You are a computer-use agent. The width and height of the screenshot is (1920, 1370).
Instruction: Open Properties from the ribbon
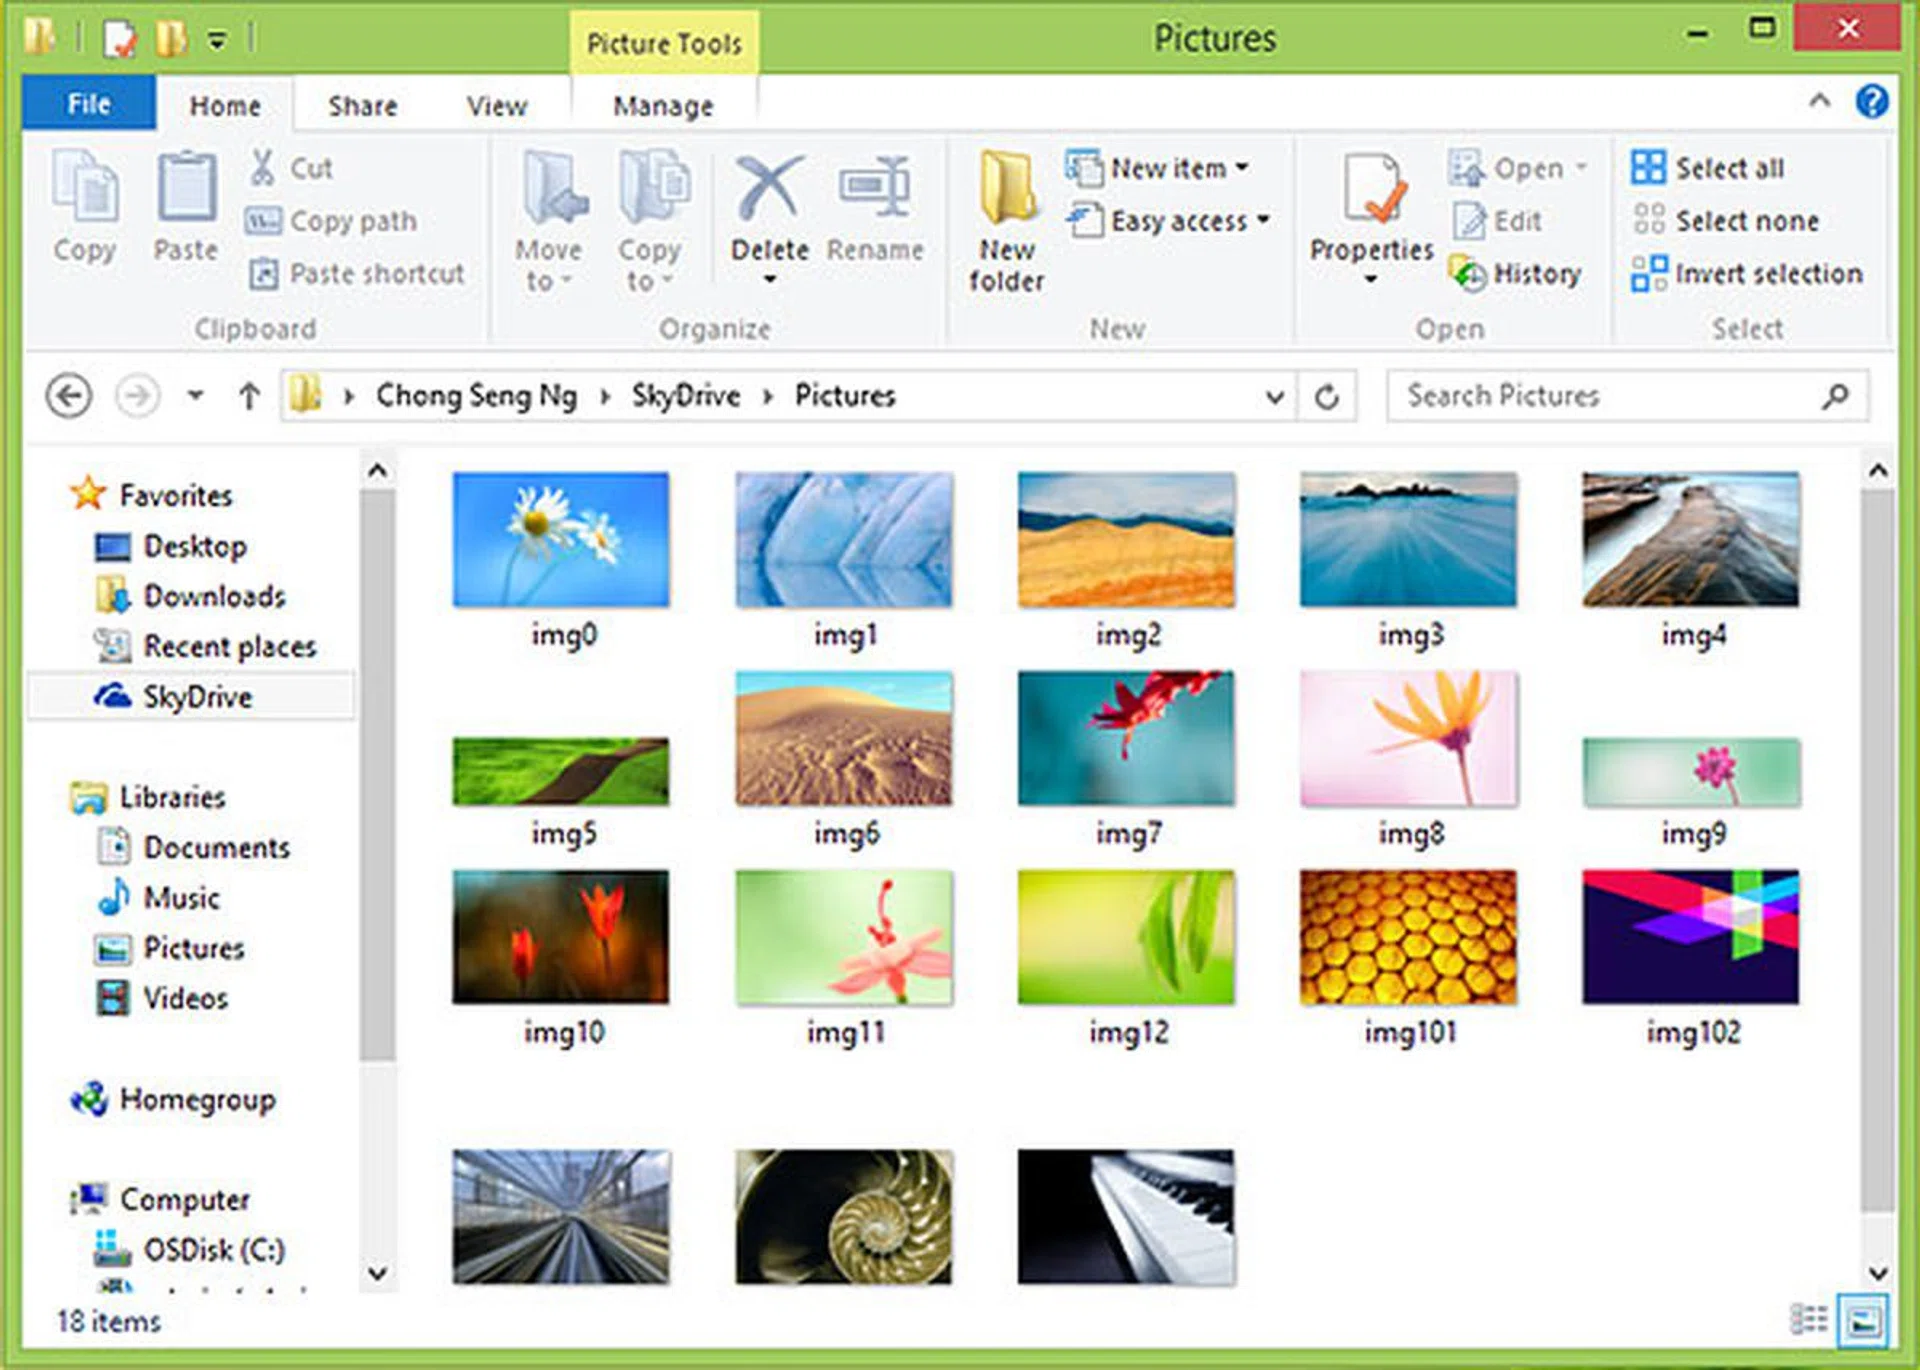pyautogui.click(x=1371, y=190)
